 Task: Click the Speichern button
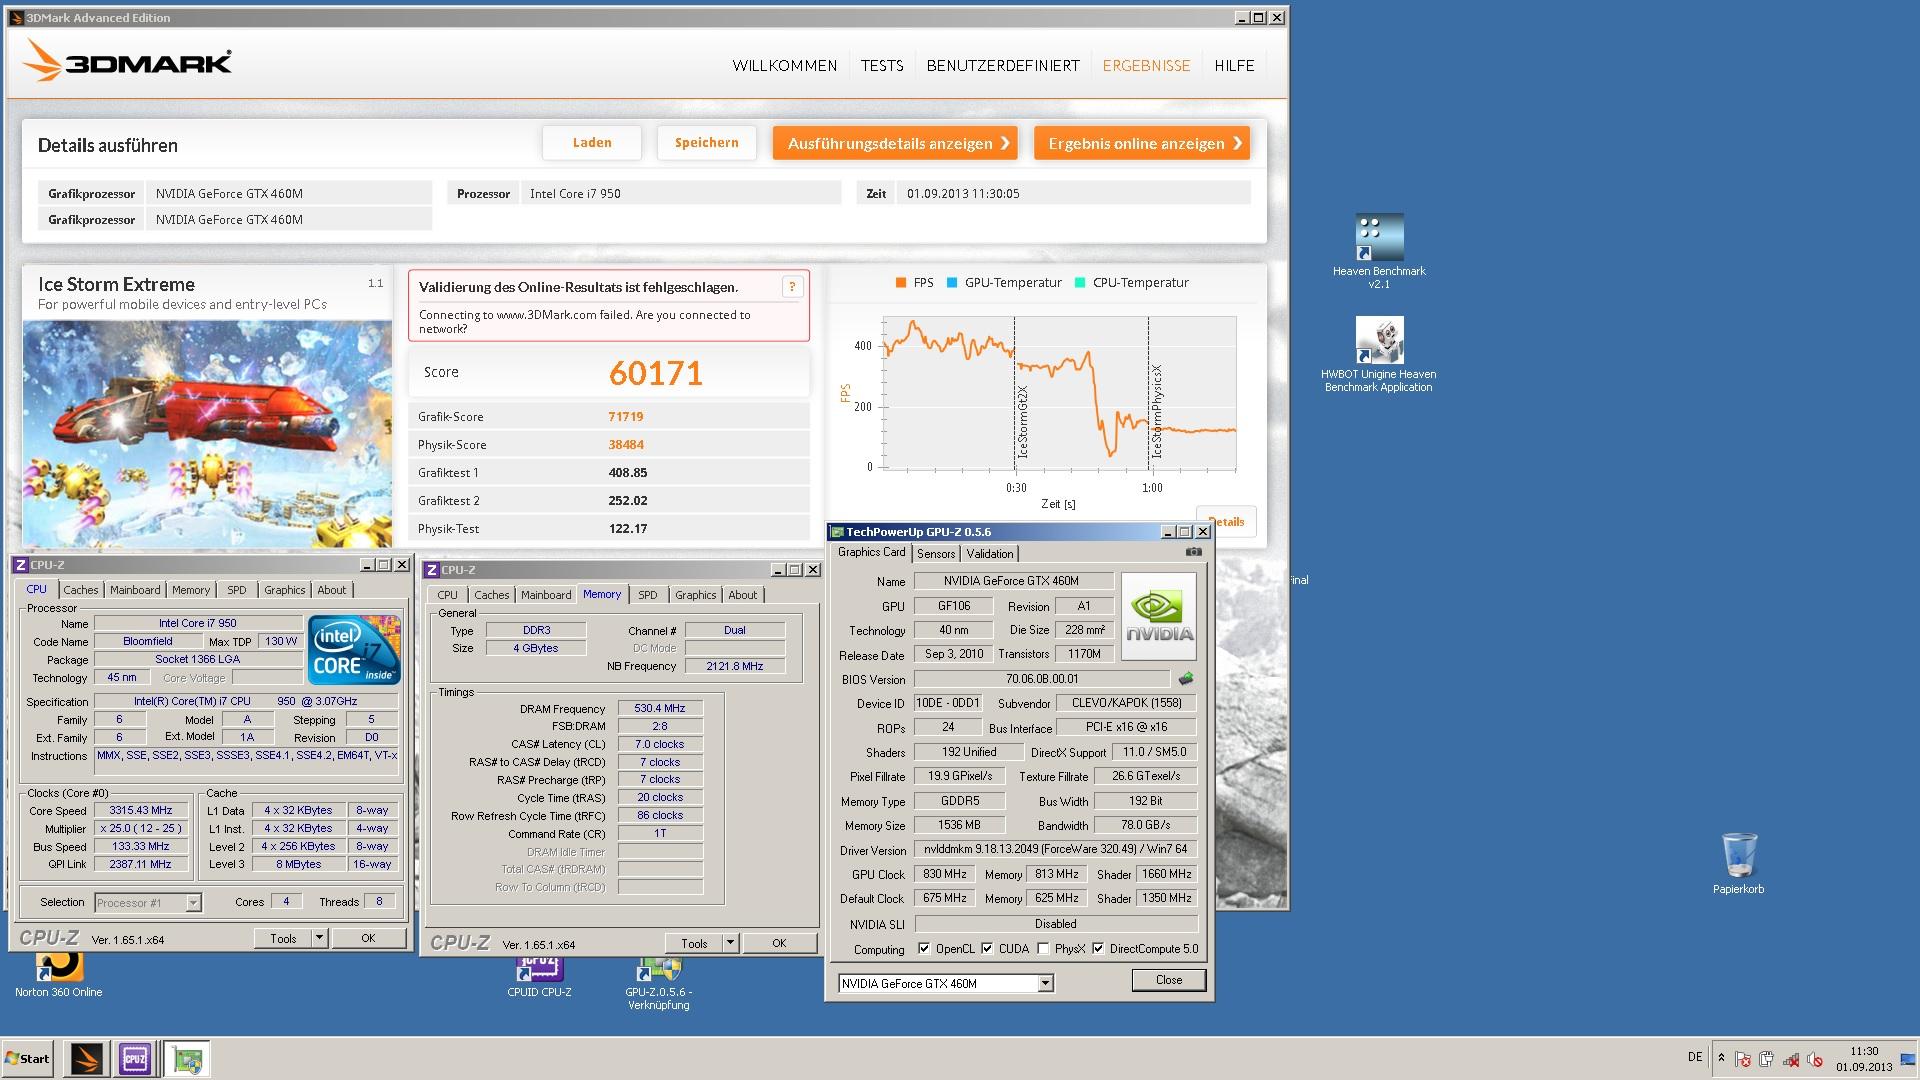[x=707, y=143]
